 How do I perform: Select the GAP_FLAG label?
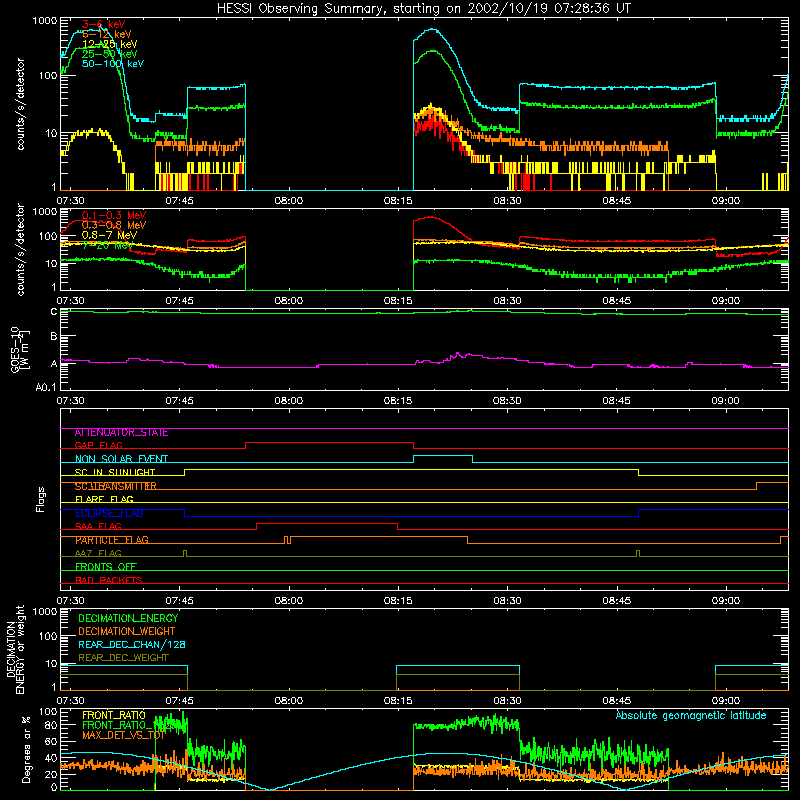coord(98,445)
